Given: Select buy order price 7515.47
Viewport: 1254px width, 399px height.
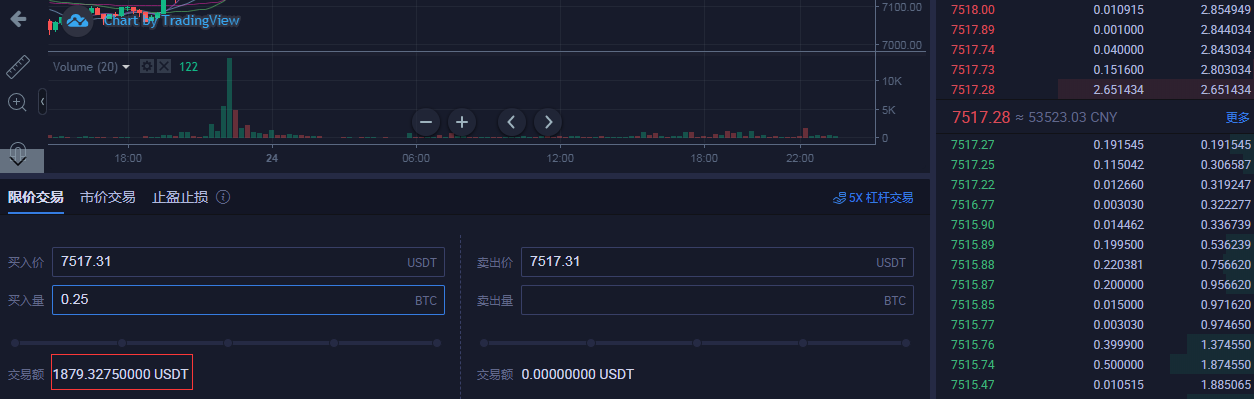Looking at the screenshot, I should [x=973, y=384].
